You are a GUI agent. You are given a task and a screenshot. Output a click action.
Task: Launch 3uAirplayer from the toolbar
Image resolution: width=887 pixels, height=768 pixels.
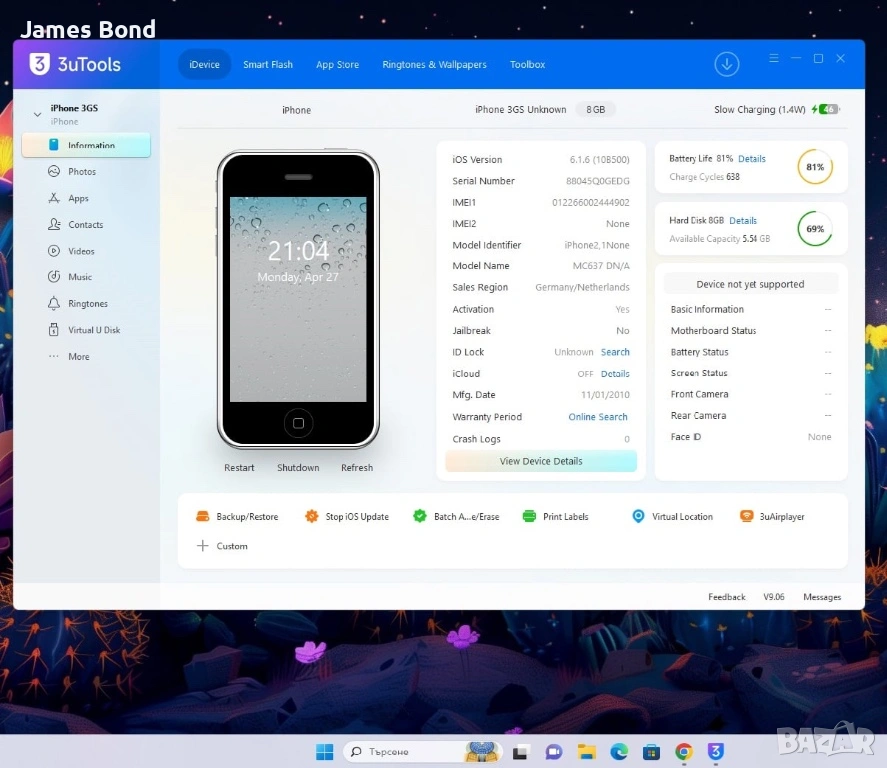click(x=746, y=517)
